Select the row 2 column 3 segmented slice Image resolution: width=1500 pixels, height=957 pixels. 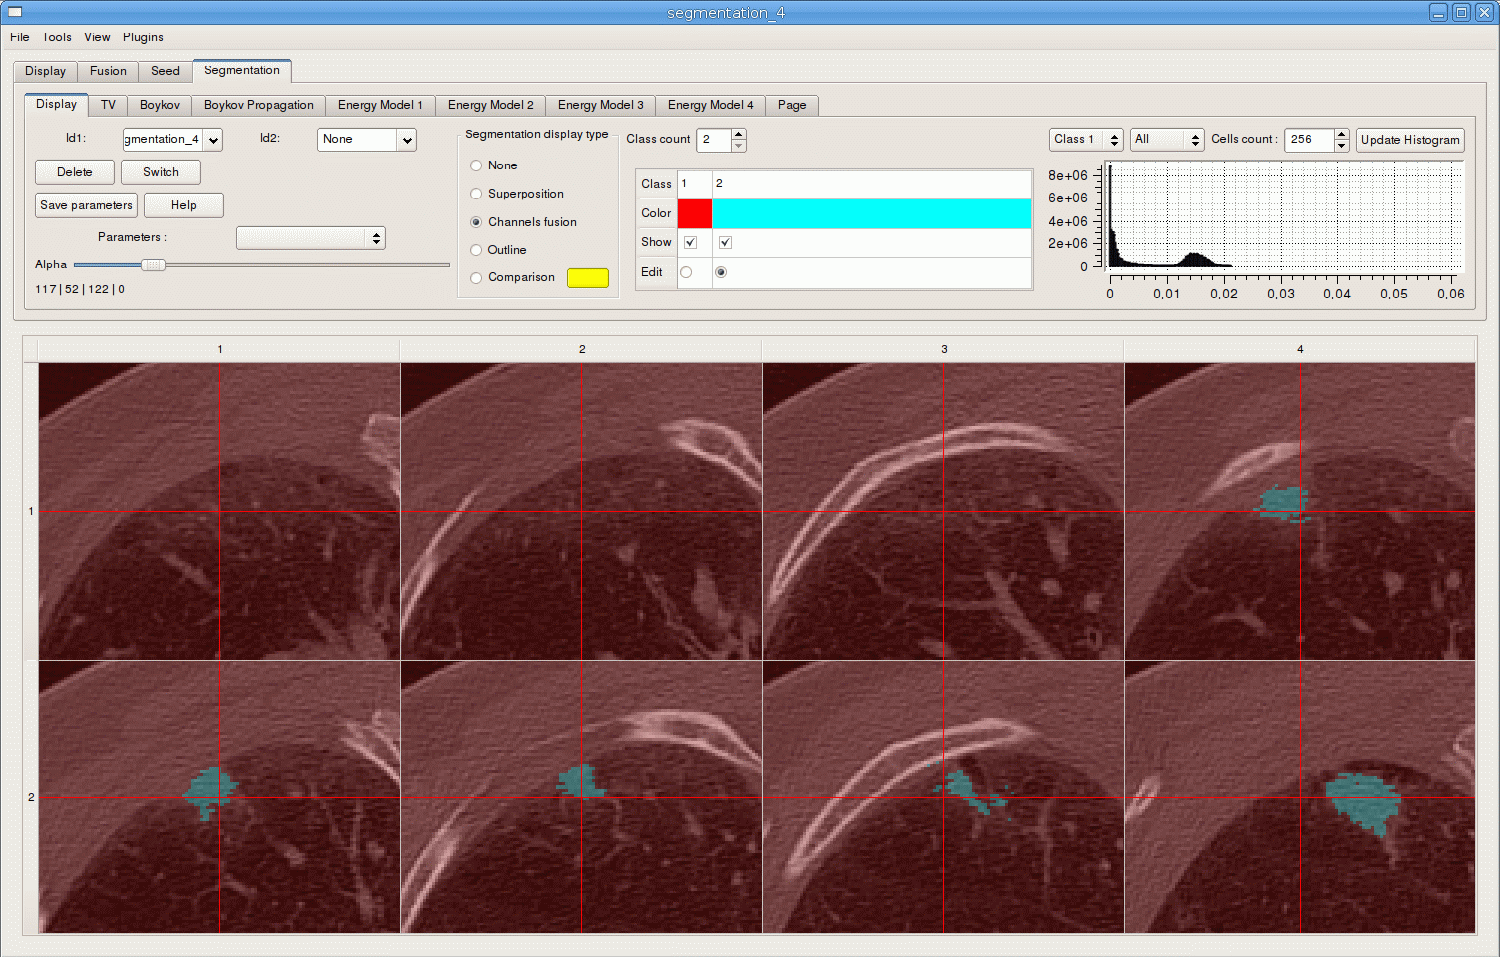pos(943,797)
